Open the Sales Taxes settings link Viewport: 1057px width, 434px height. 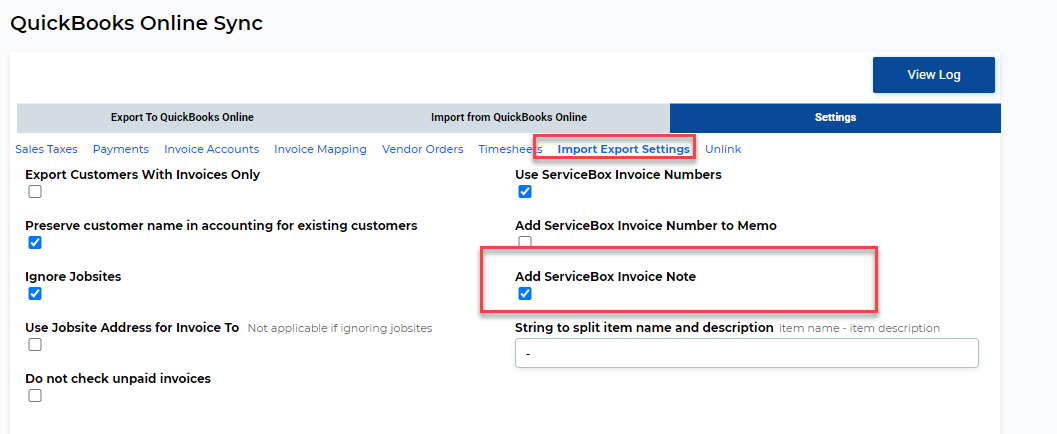[47, 150]
